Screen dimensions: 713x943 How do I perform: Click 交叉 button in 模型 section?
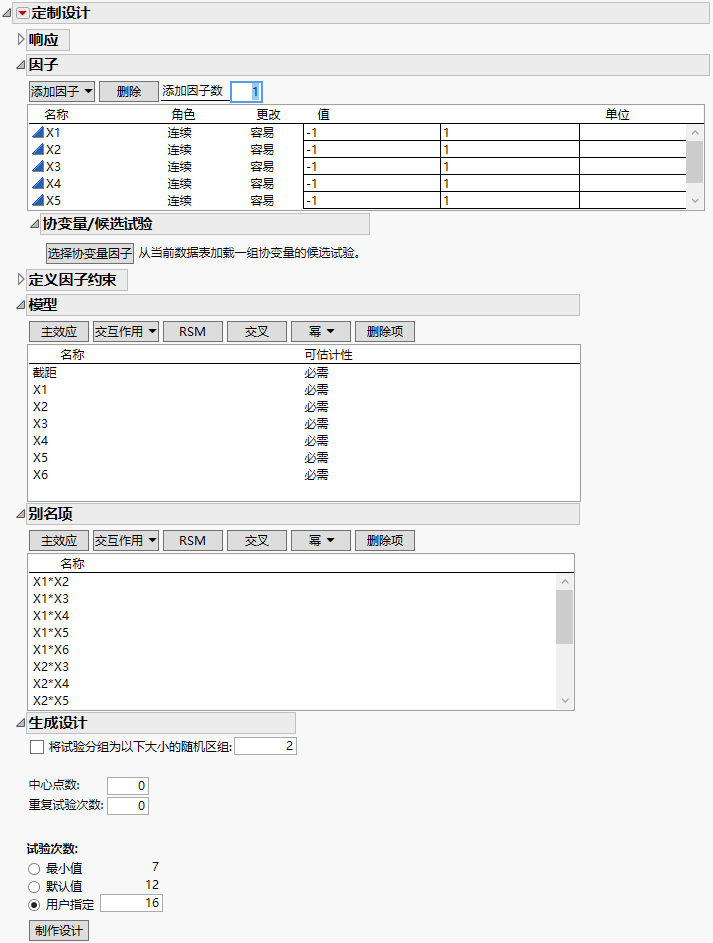point(257,331)
